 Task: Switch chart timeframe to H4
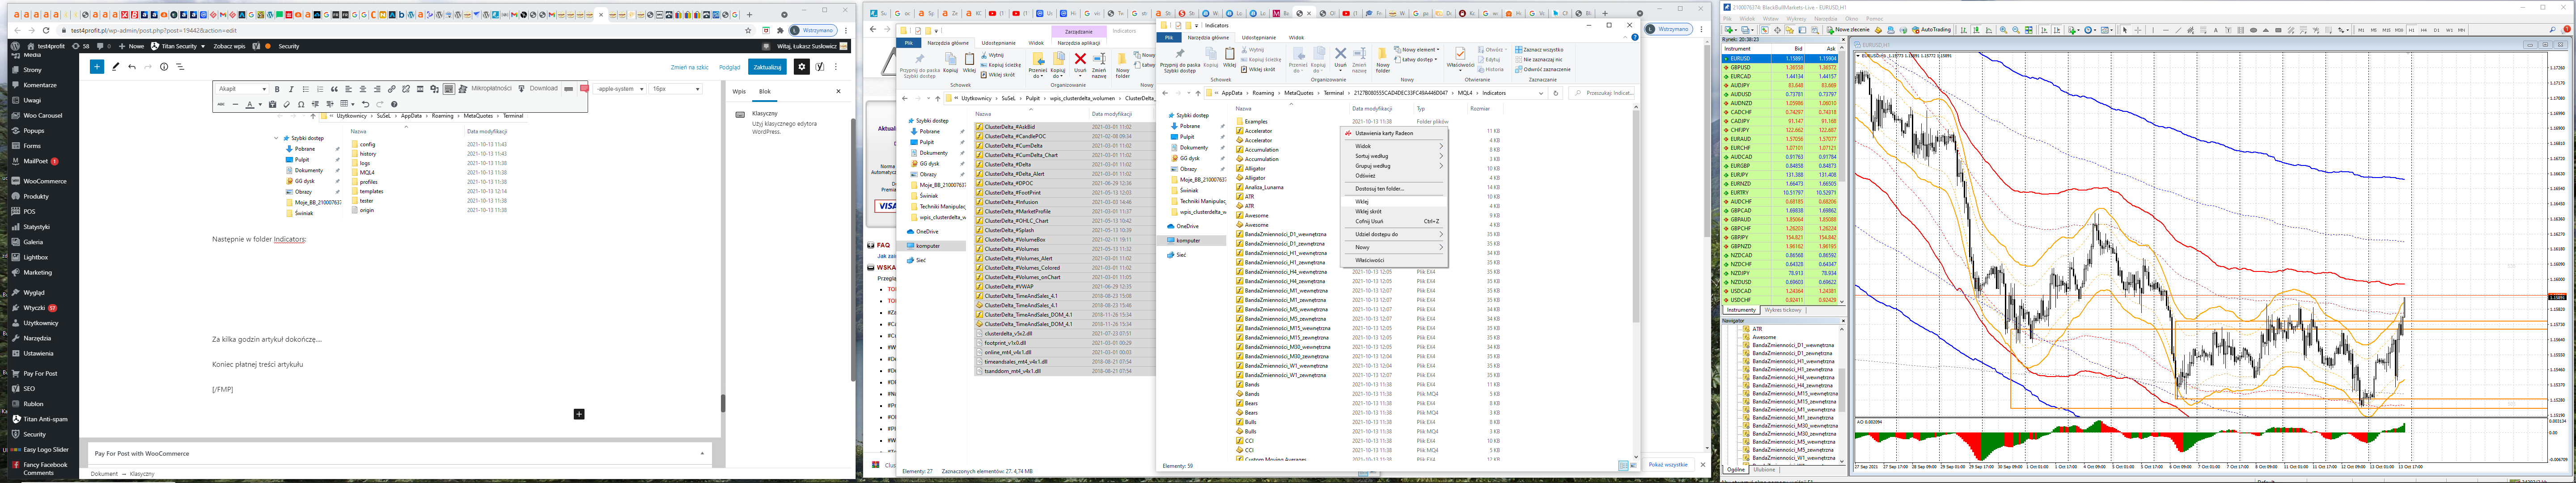point(2424,30)
